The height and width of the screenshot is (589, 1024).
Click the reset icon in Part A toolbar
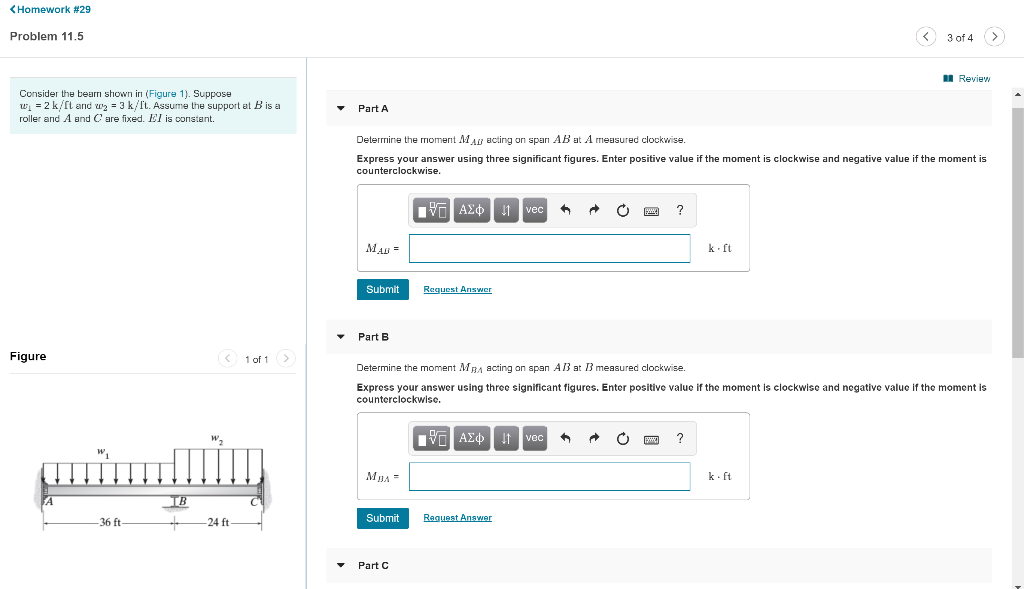coord(622,210)
